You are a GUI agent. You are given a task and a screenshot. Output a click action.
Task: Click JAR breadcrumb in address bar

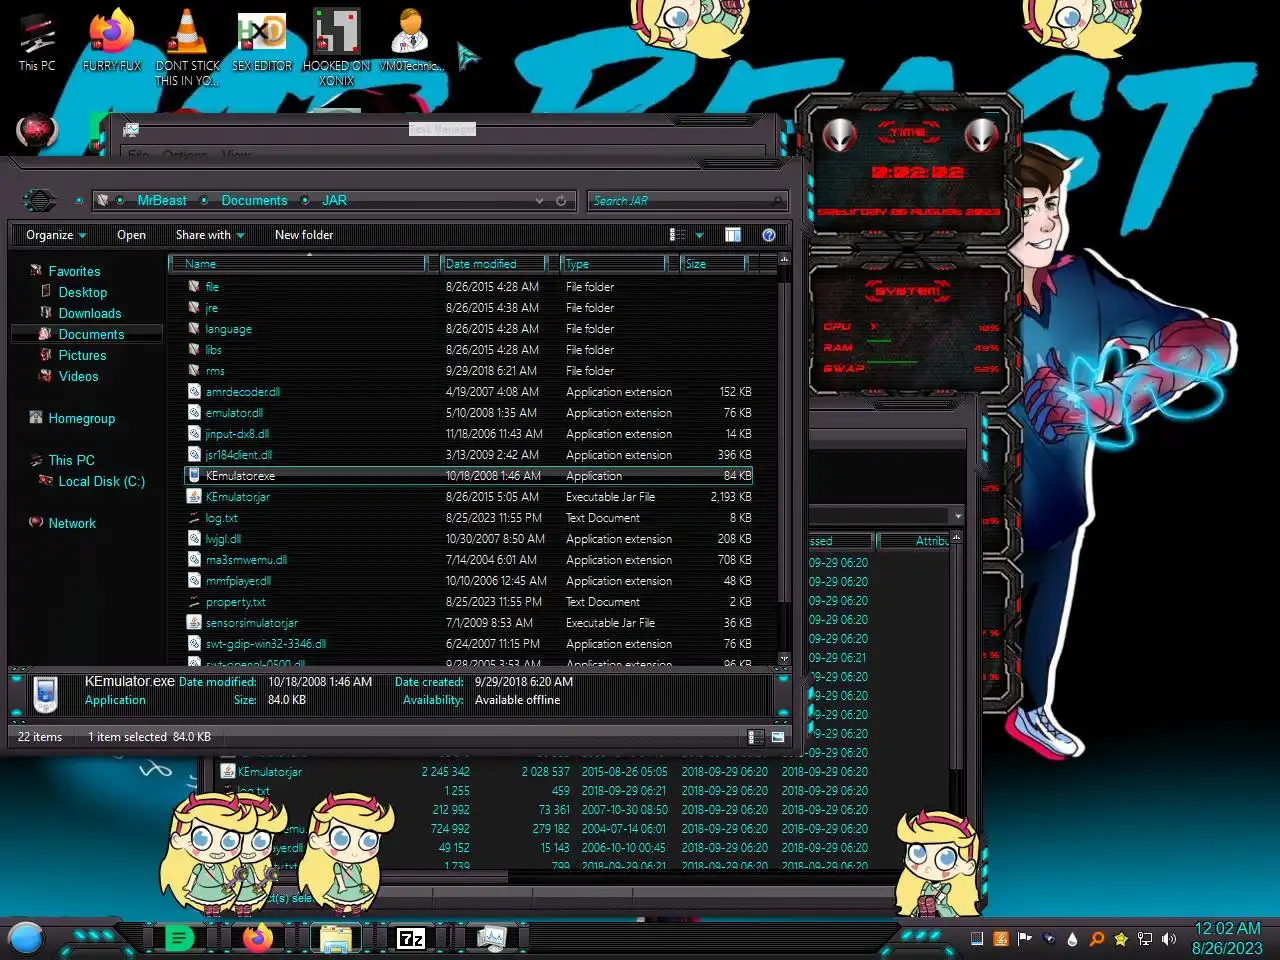click(x=334, y=201)
